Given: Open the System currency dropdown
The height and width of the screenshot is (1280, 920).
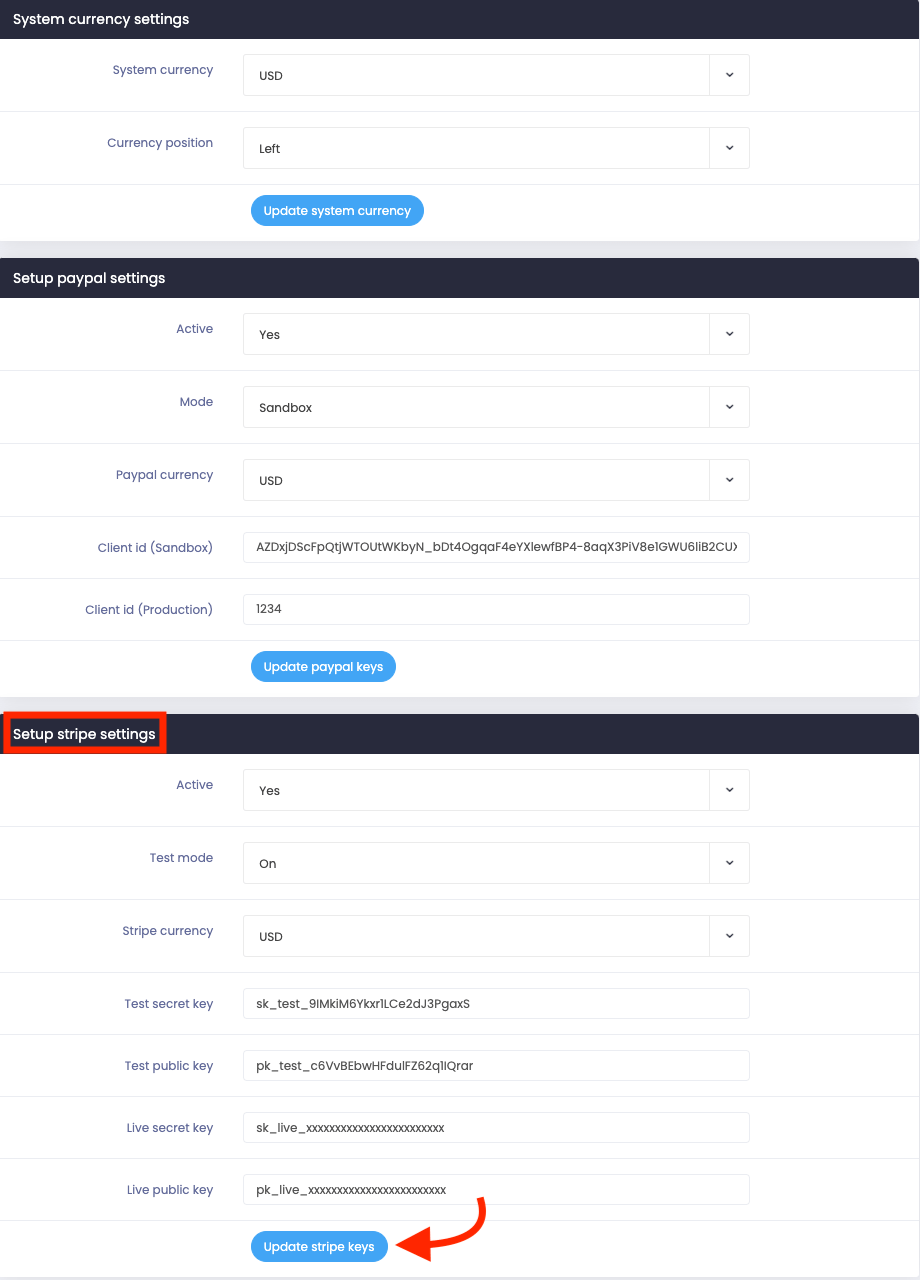Looking at the screenshot, I should point(496,75).
